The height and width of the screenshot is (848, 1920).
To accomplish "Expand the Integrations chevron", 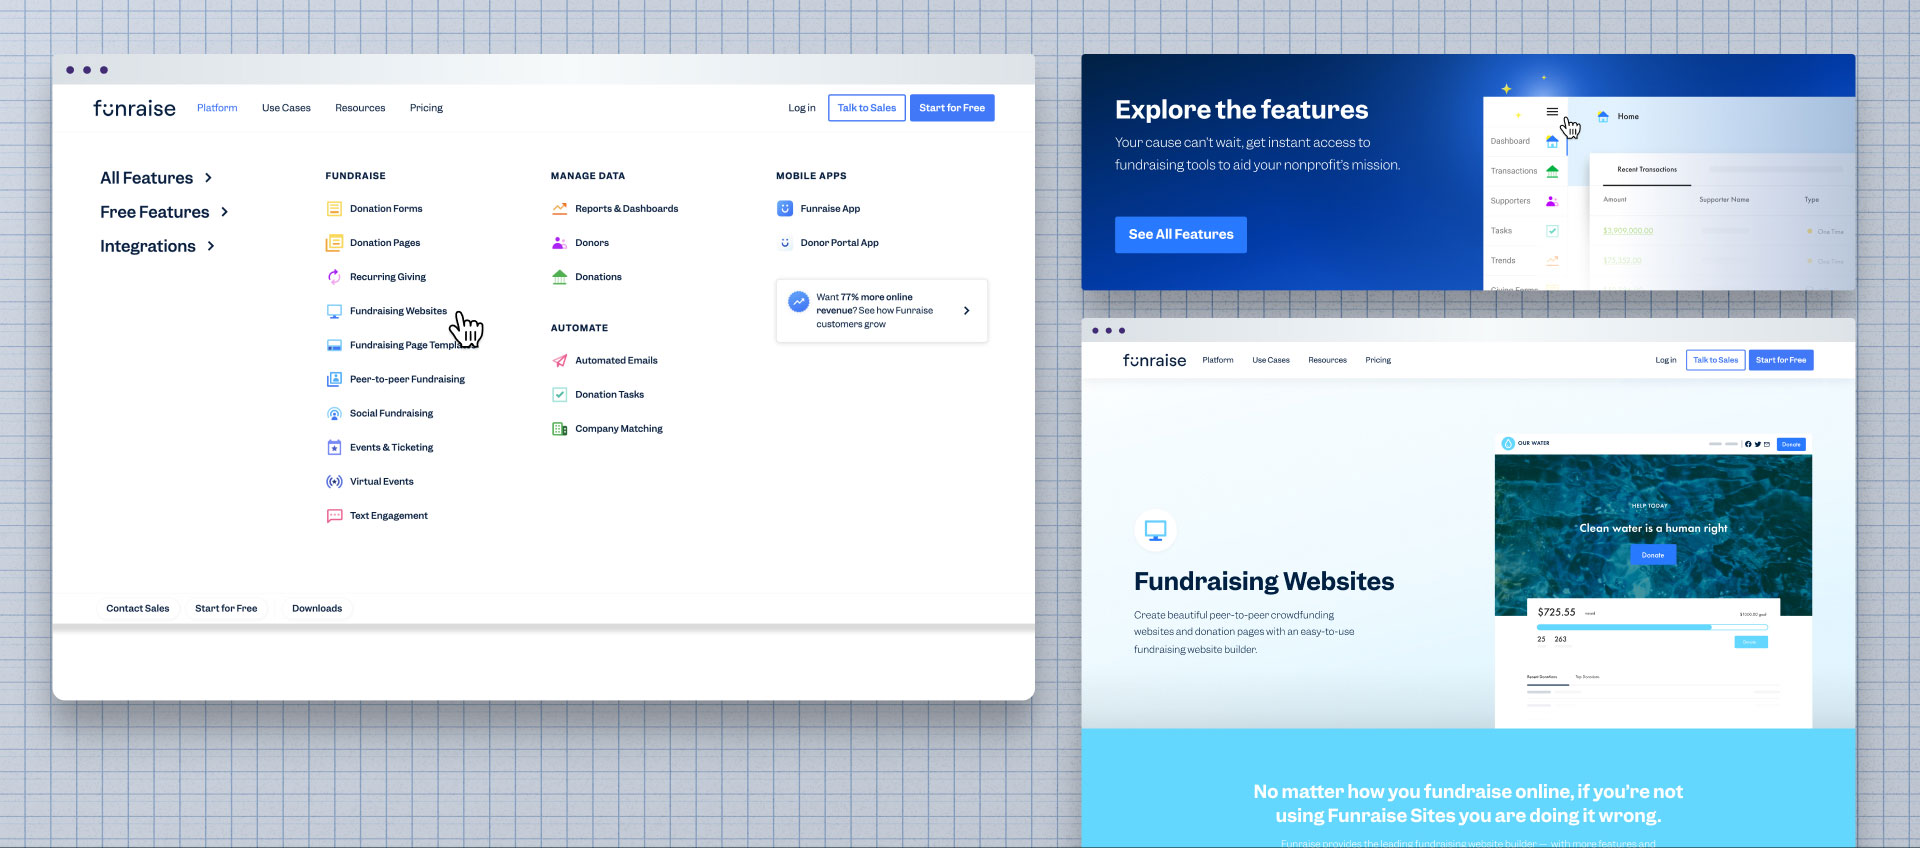I will tap(210, 246).
